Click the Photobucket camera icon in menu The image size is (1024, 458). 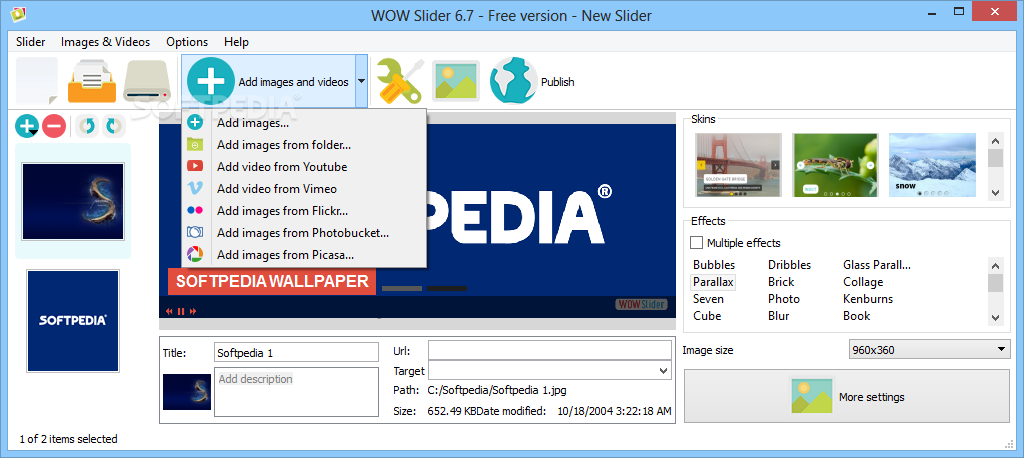195,233
